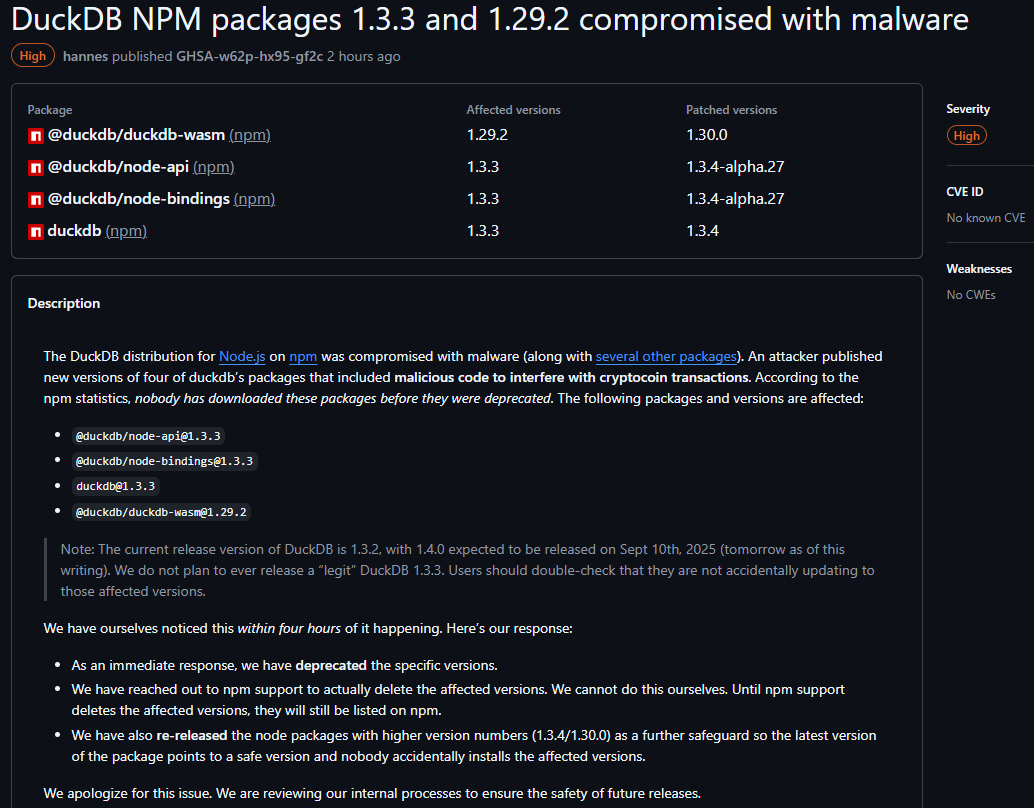
Task: Open author hannes profile link
Action: point(85,56)
